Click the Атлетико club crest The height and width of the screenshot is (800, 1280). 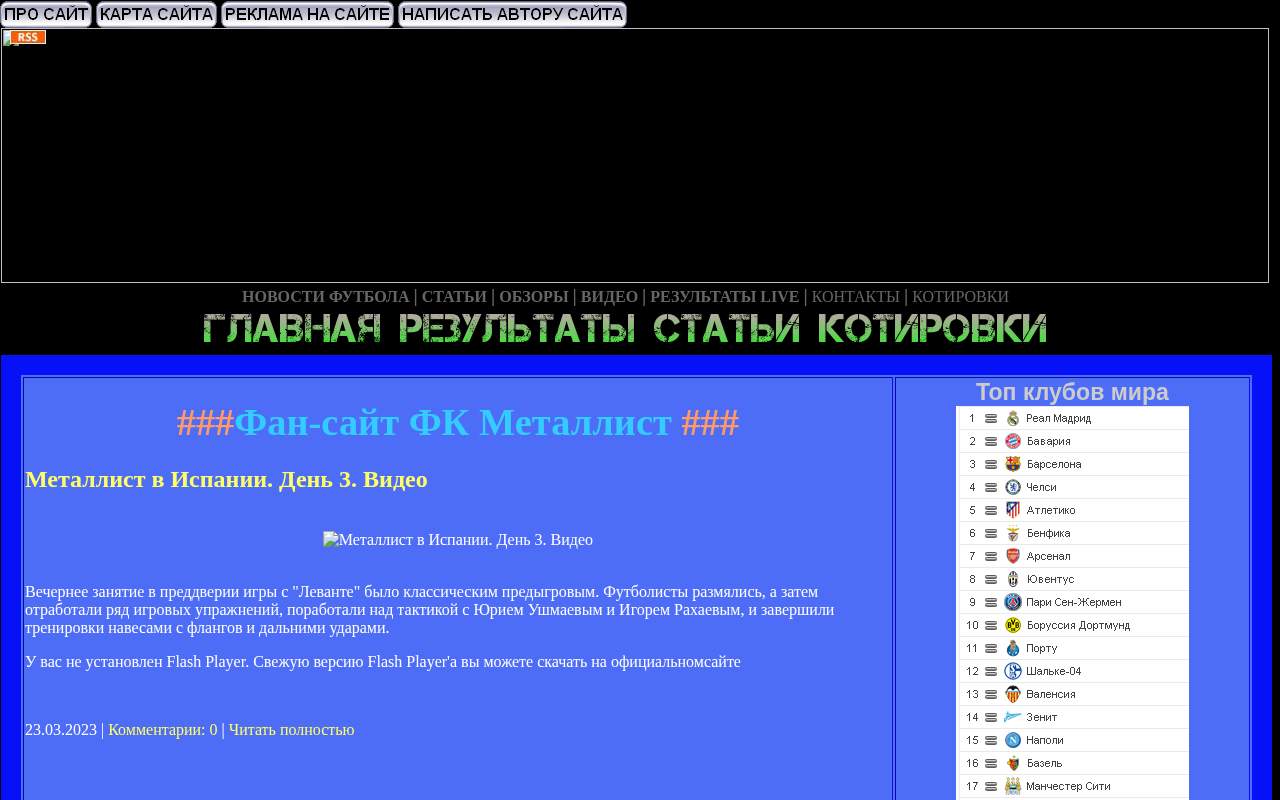(x=1013, y=510)
